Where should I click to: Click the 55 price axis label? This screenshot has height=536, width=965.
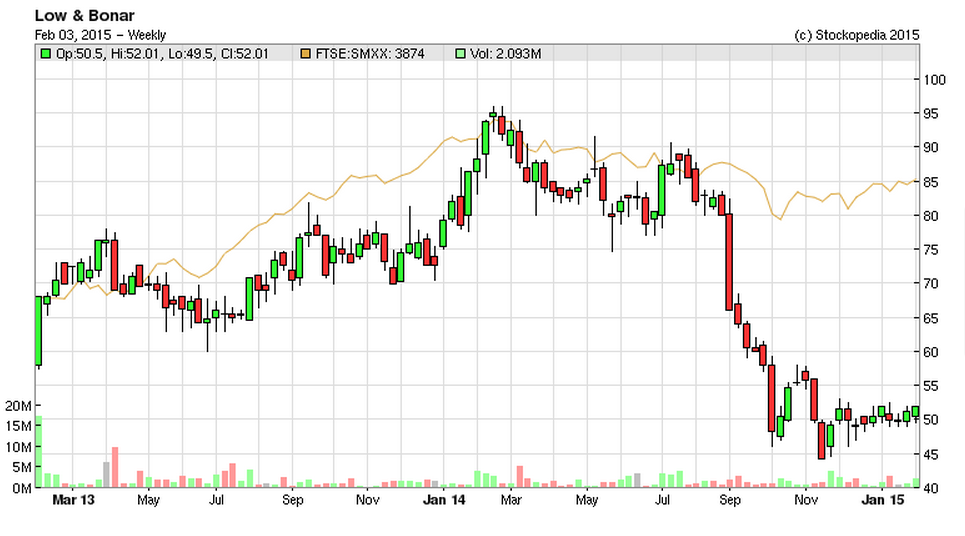(931, 386)
